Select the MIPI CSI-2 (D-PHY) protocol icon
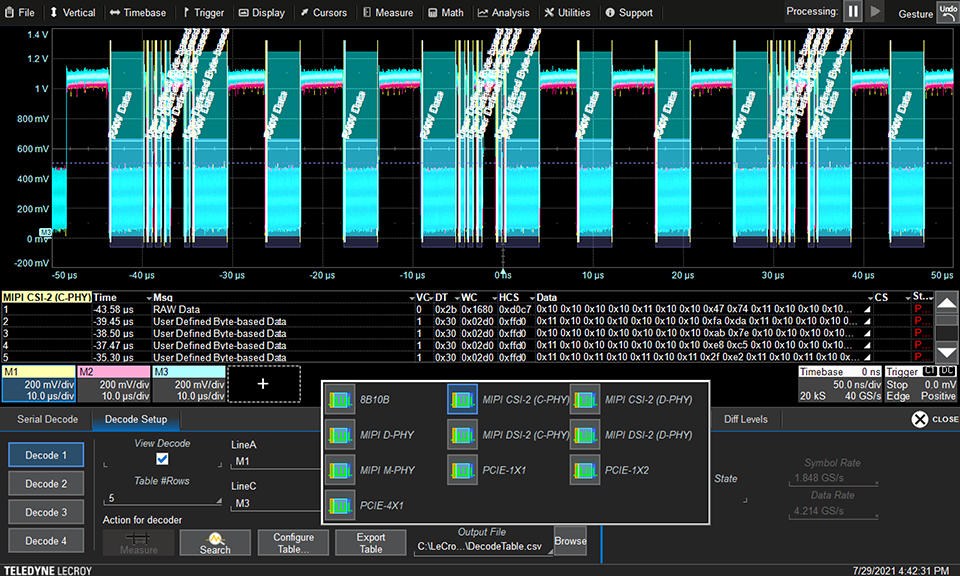Screen dimensions: 960x576 coord(585,400)
